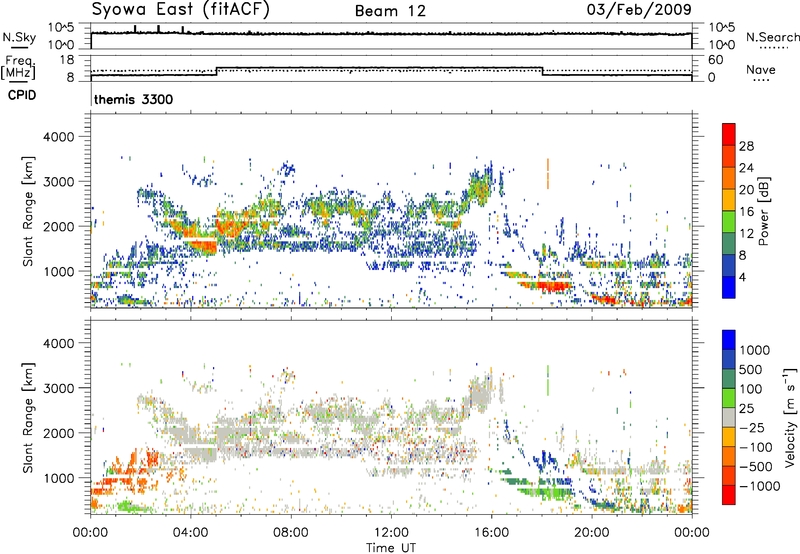
Task: Select the Slant Range label of velocity panel
Action: (x=28, y=418)
